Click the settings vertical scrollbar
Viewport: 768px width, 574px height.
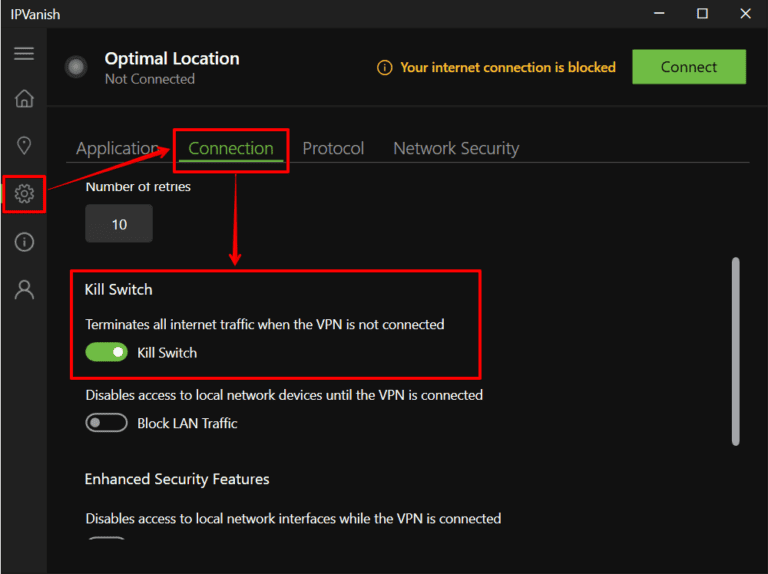point(736,350)
